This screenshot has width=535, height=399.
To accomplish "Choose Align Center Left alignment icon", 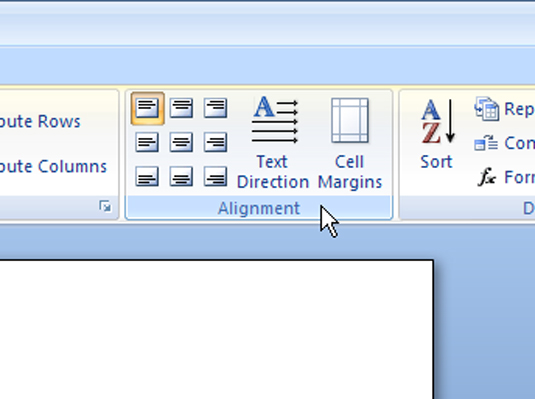I will point(147,142).
